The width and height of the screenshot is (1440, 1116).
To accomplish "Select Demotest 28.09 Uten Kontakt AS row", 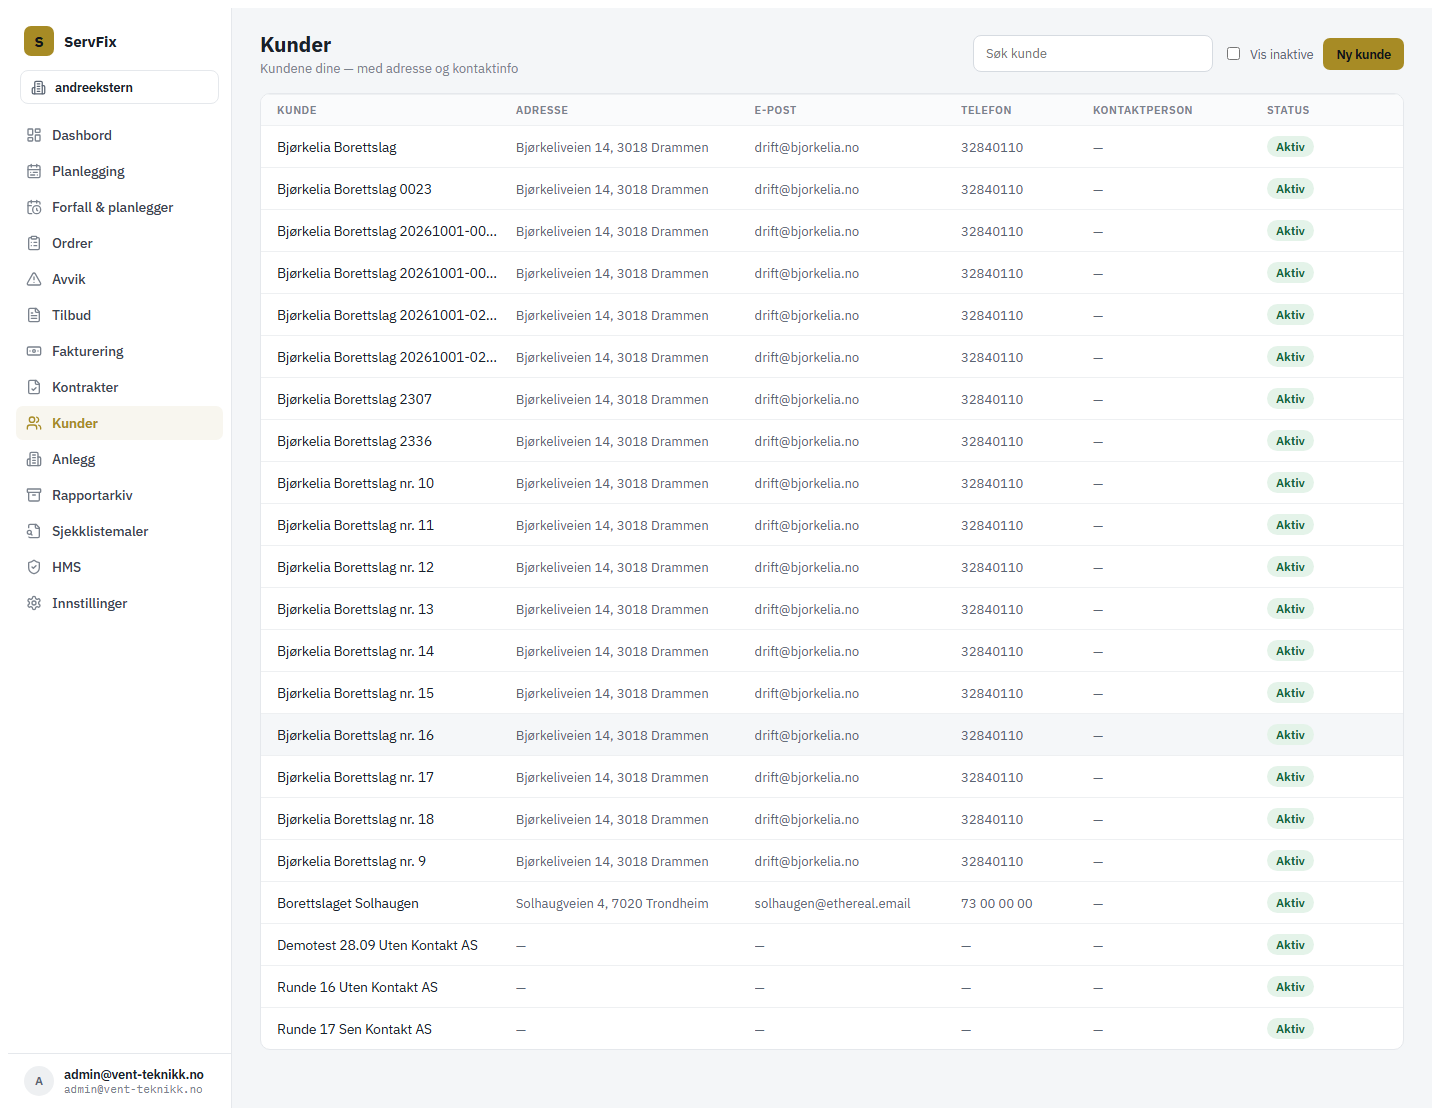I will pos(832,945).
